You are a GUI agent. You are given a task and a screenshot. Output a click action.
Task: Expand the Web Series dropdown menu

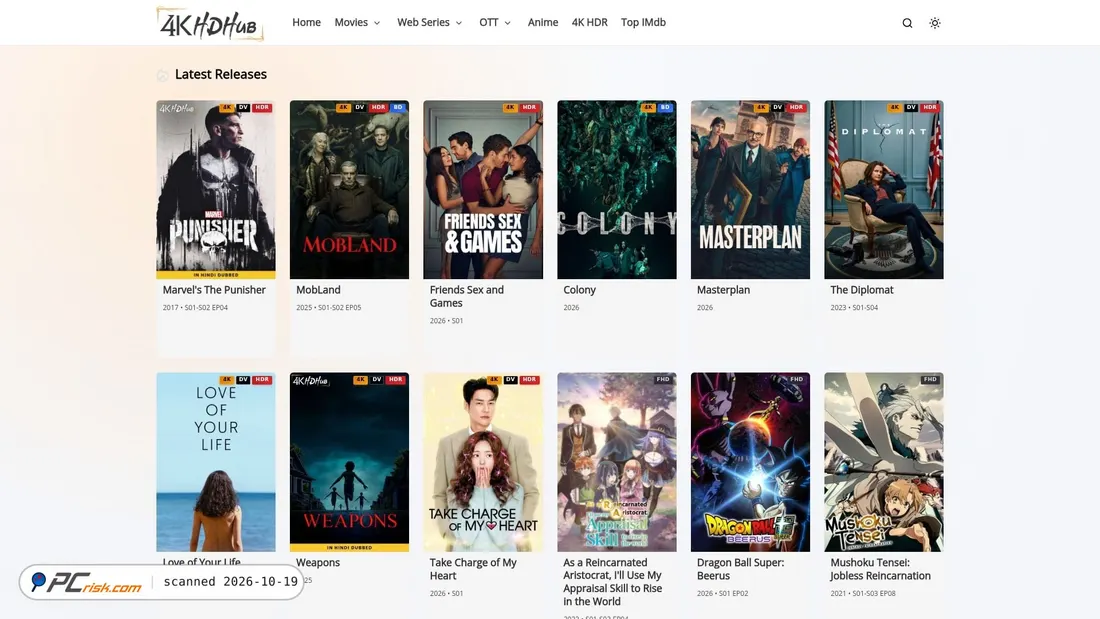pos(429,22)
